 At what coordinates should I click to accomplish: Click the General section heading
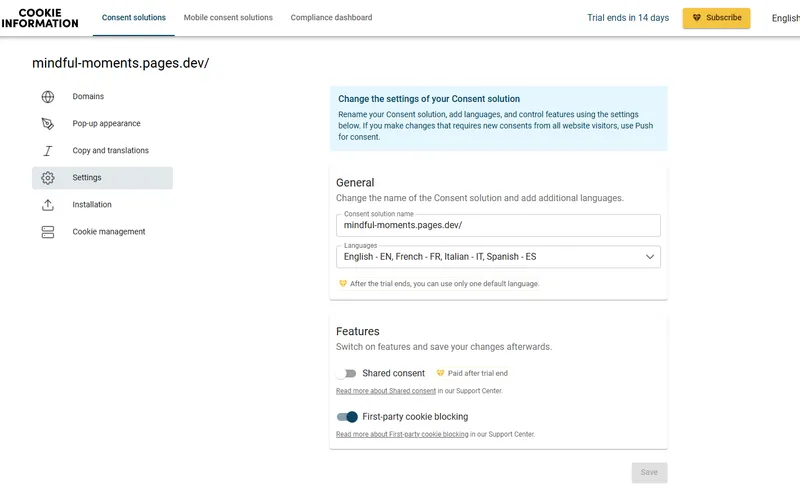pyautogui.click(x=355, y=183)
